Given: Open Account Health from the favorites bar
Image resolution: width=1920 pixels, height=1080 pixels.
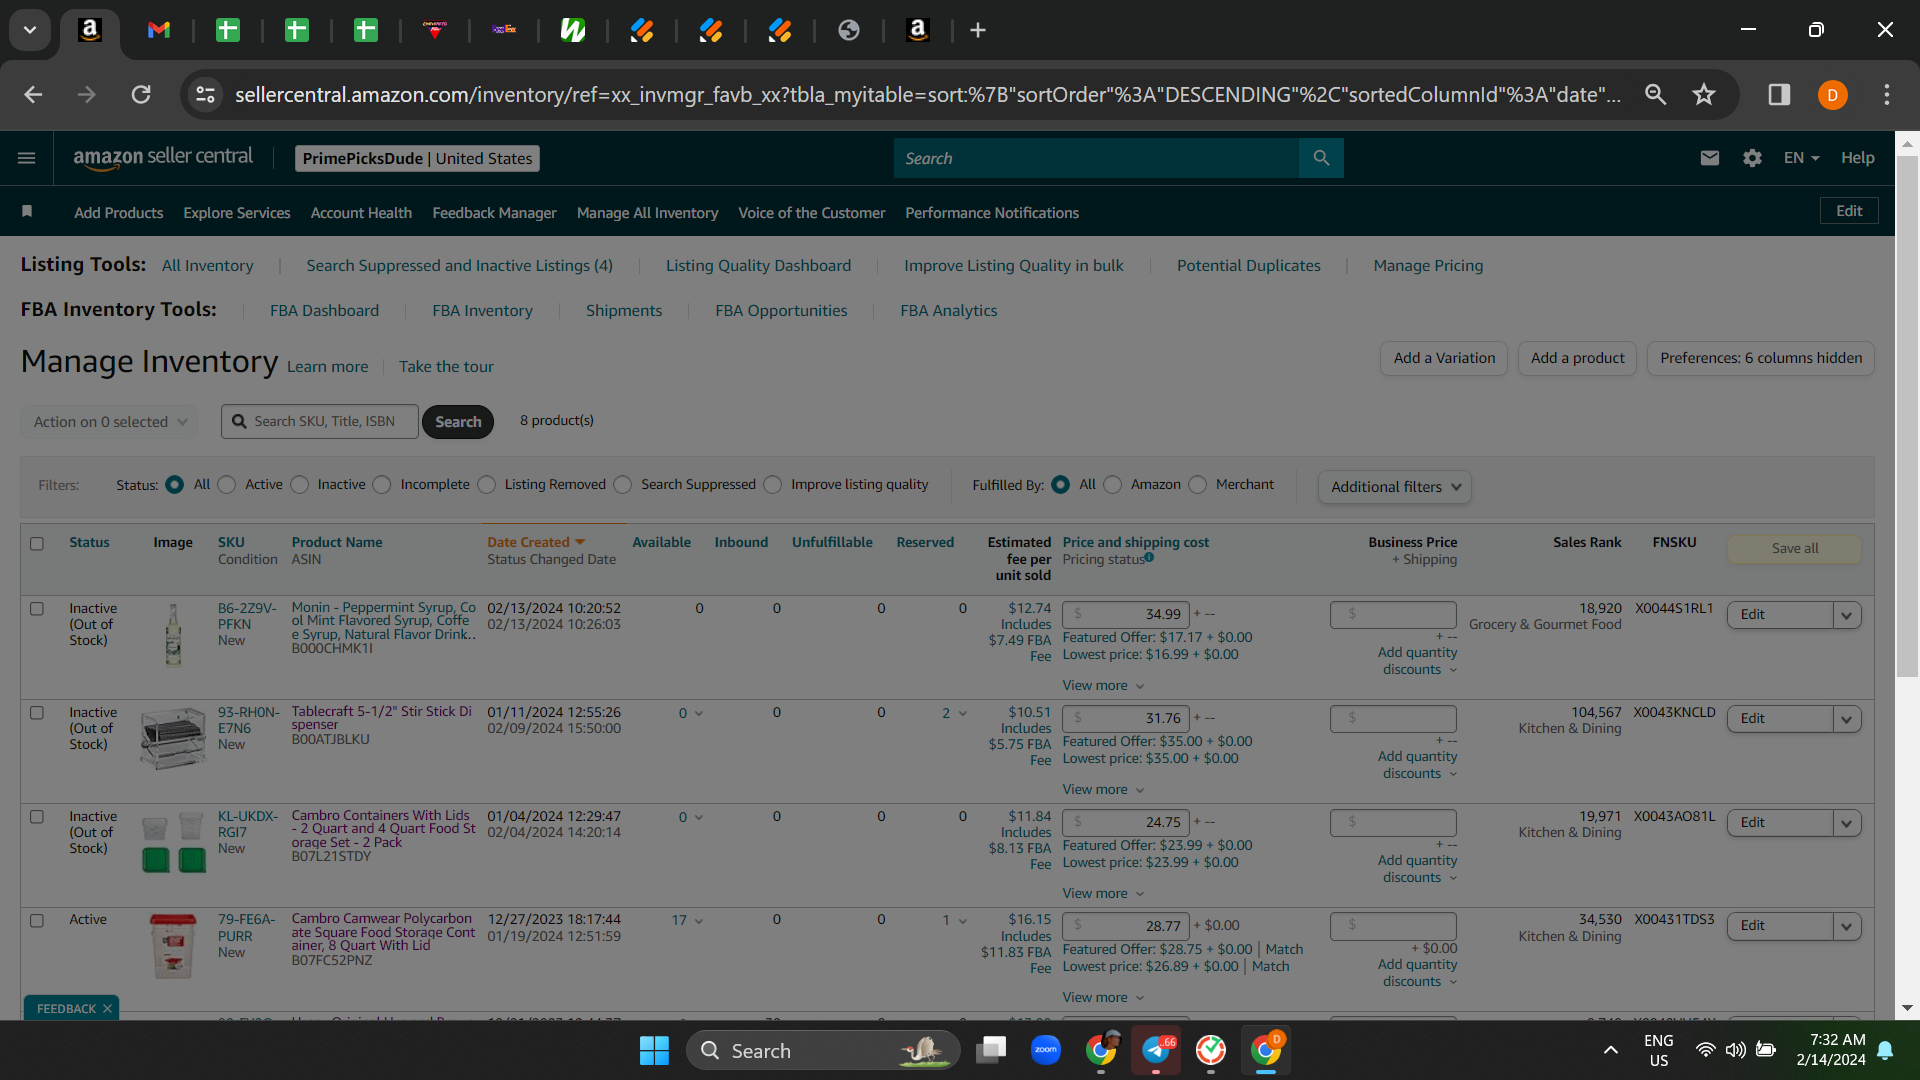Looking at the screenshot, I should pyautogui.click(x=361, y=213).
